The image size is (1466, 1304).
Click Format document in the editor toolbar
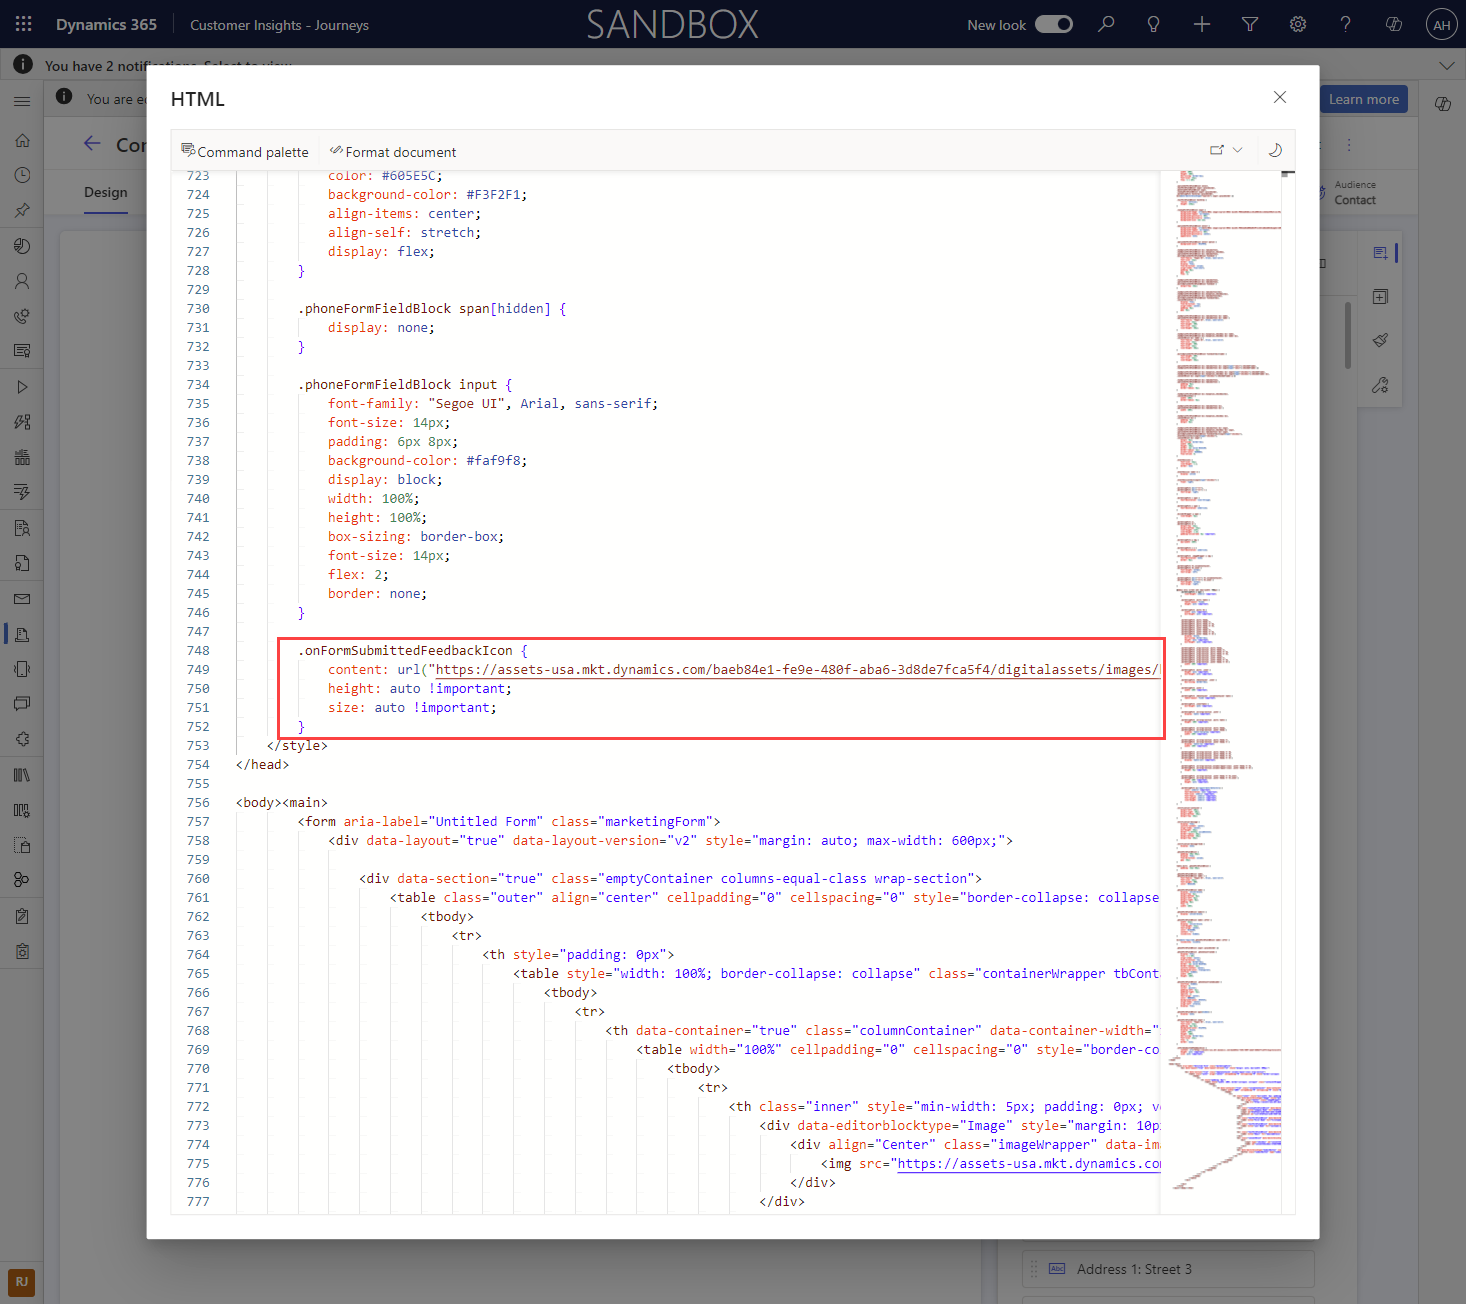[392, 151]
